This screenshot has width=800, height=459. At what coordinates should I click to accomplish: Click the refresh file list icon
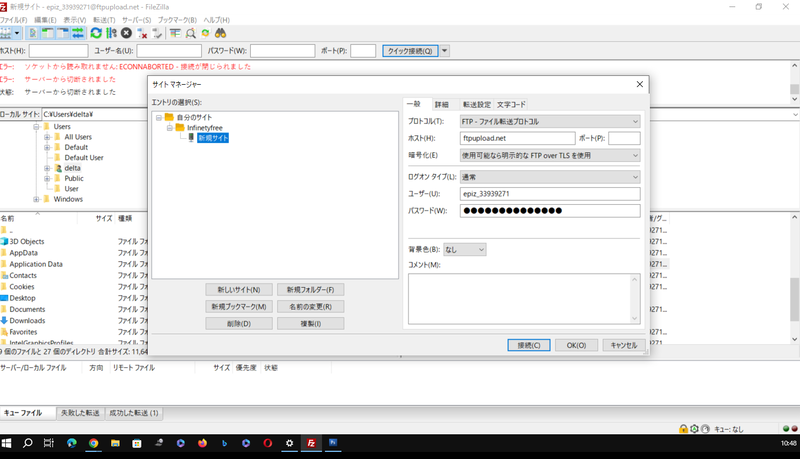tap(96, 33)
